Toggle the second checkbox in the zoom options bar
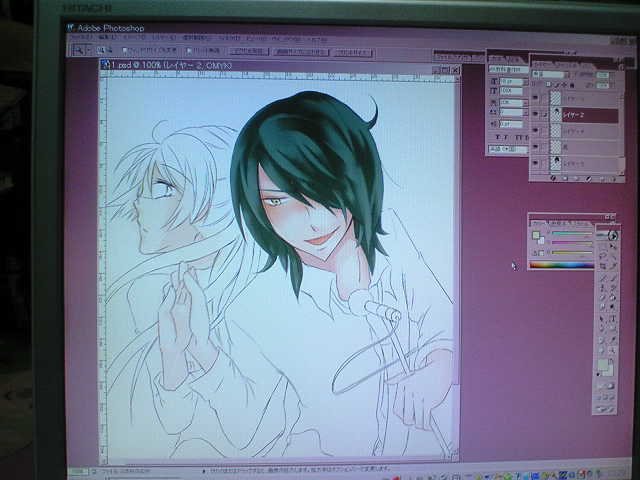Screen dimensions: 640x480 (x=189, y=51)
